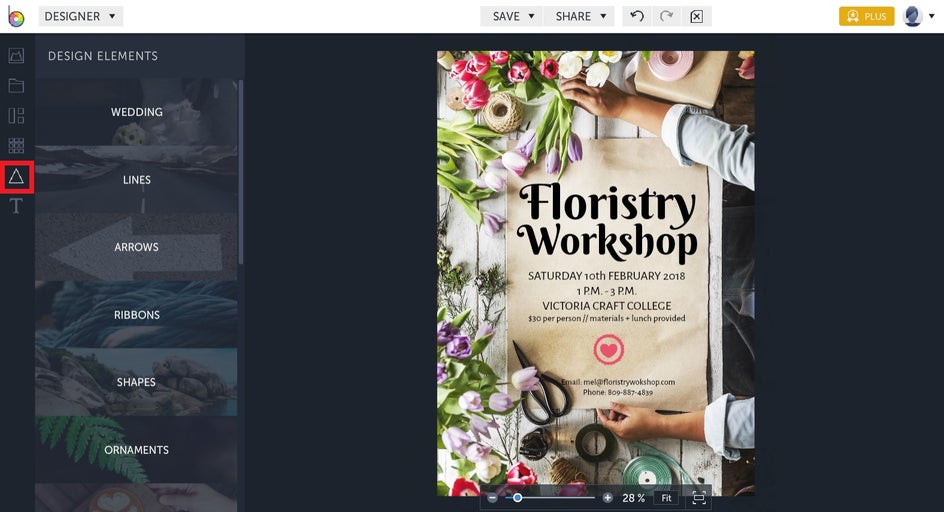Select the Design Elements triangle icon
Viewport: 944px width, 512px height.
(x=16, y=176)
